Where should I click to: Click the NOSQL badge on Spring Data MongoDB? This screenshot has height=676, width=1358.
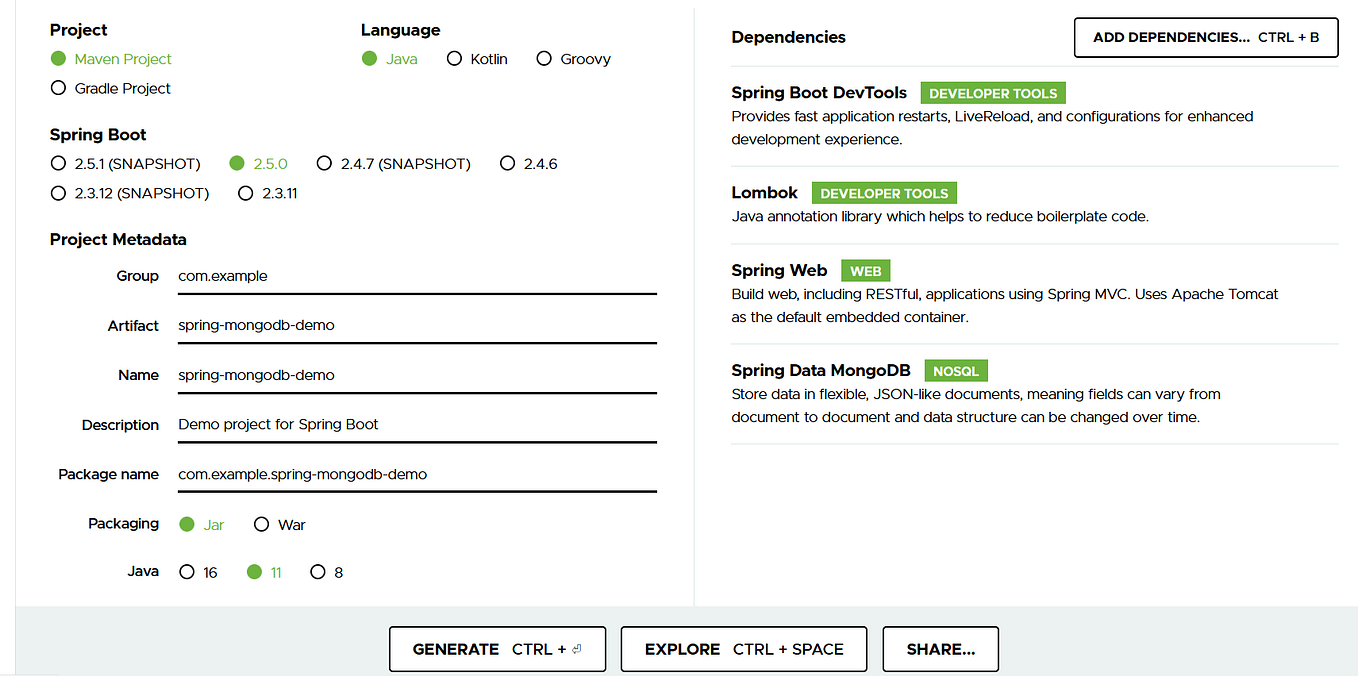click(x=956, y=370)
